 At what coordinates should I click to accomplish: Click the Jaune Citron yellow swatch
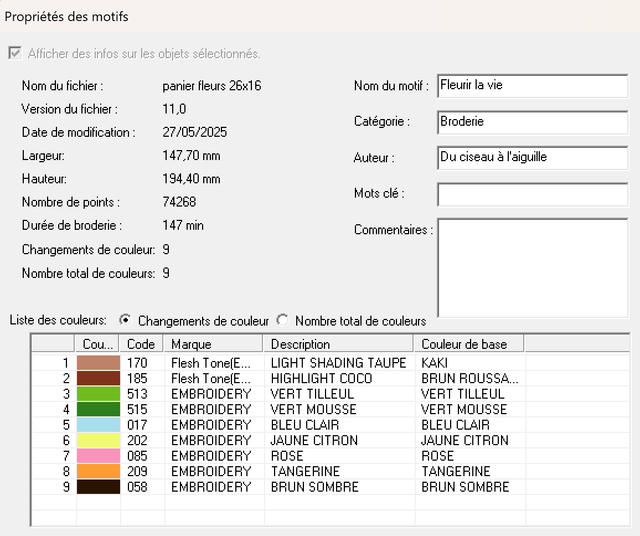[98, 441]
